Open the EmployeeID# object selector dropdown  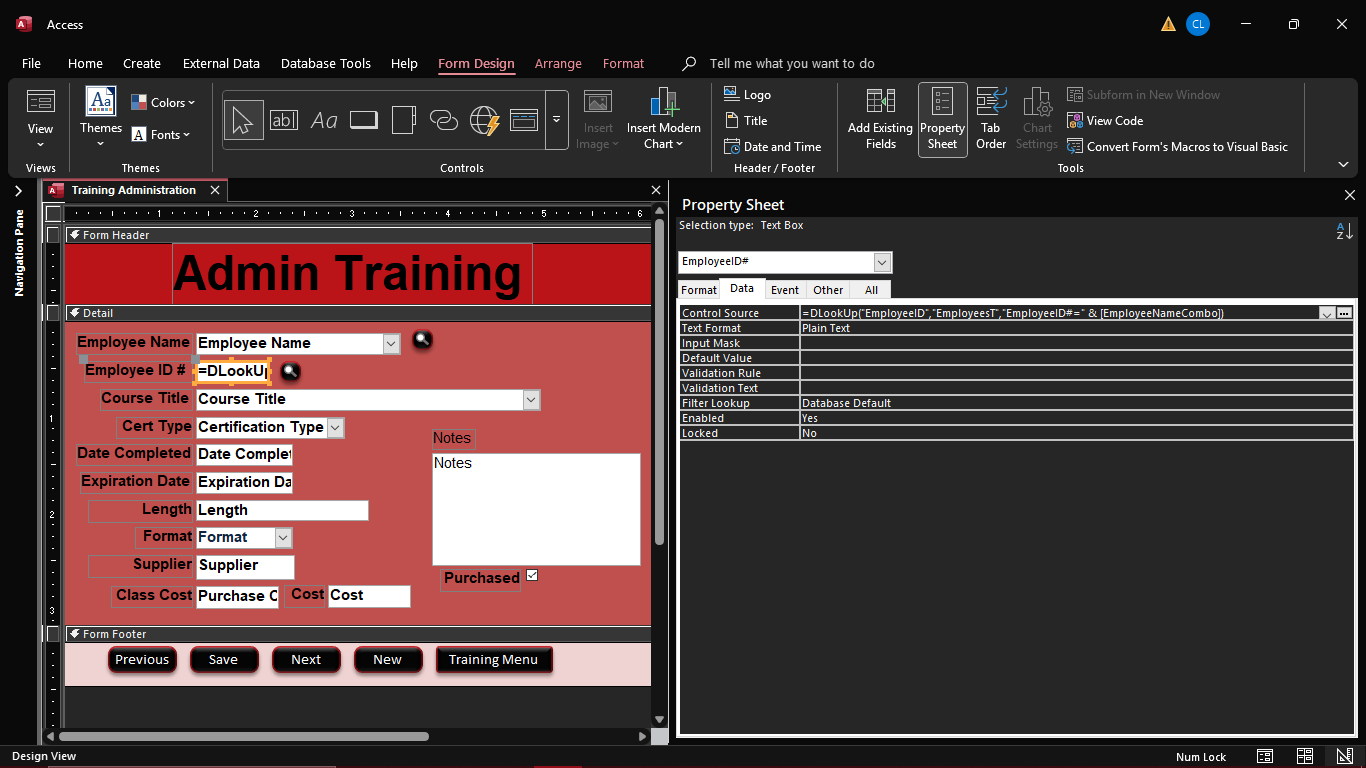pyautogui.click(x=882, y=262)
